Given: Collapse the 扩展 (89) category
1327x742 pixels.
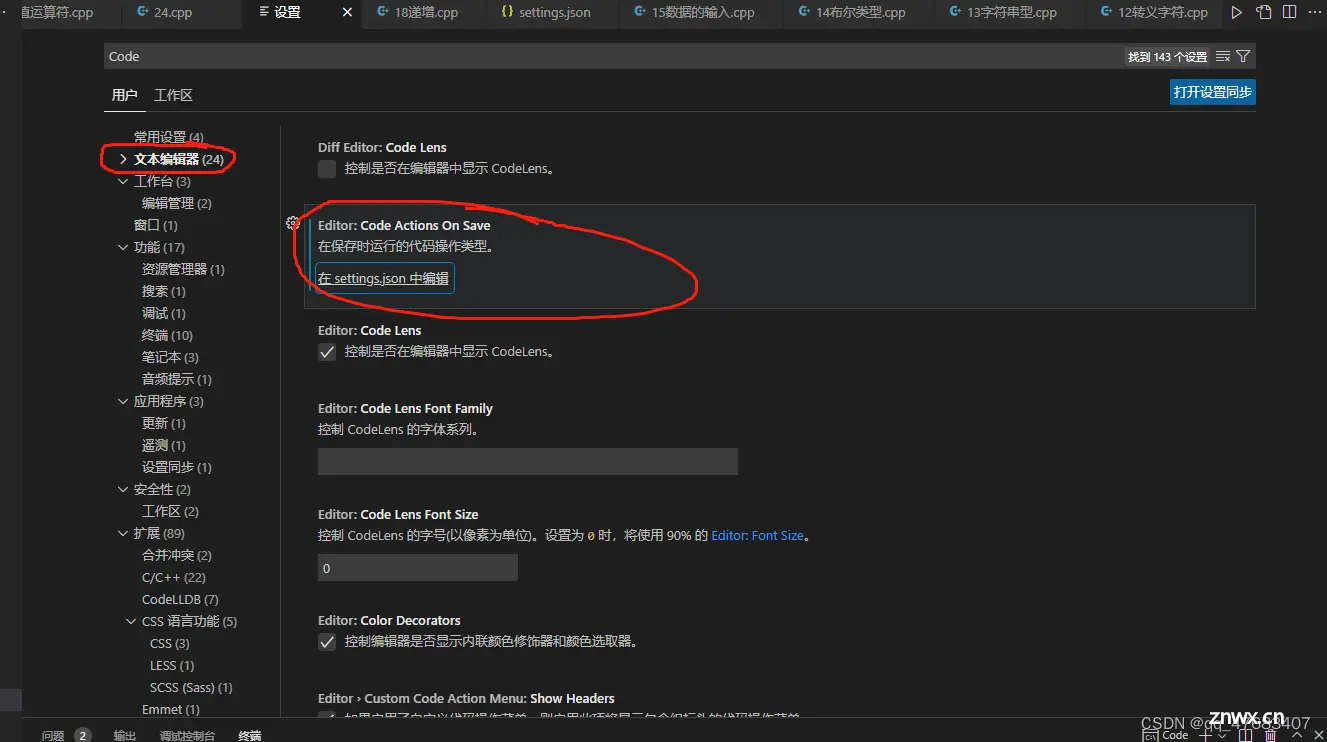Looking at the screenshot, I should [123, 533].
